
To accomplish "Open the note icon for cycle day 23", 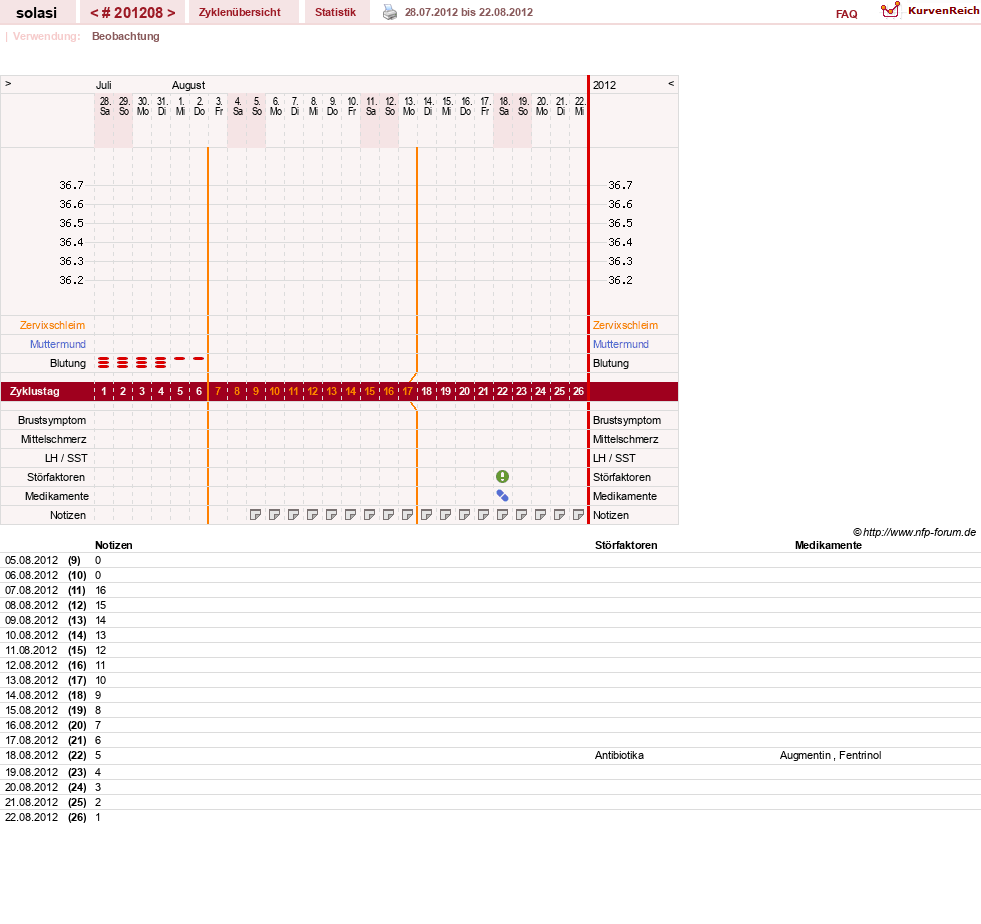I will pyautogui.click(x=521, y=515).
